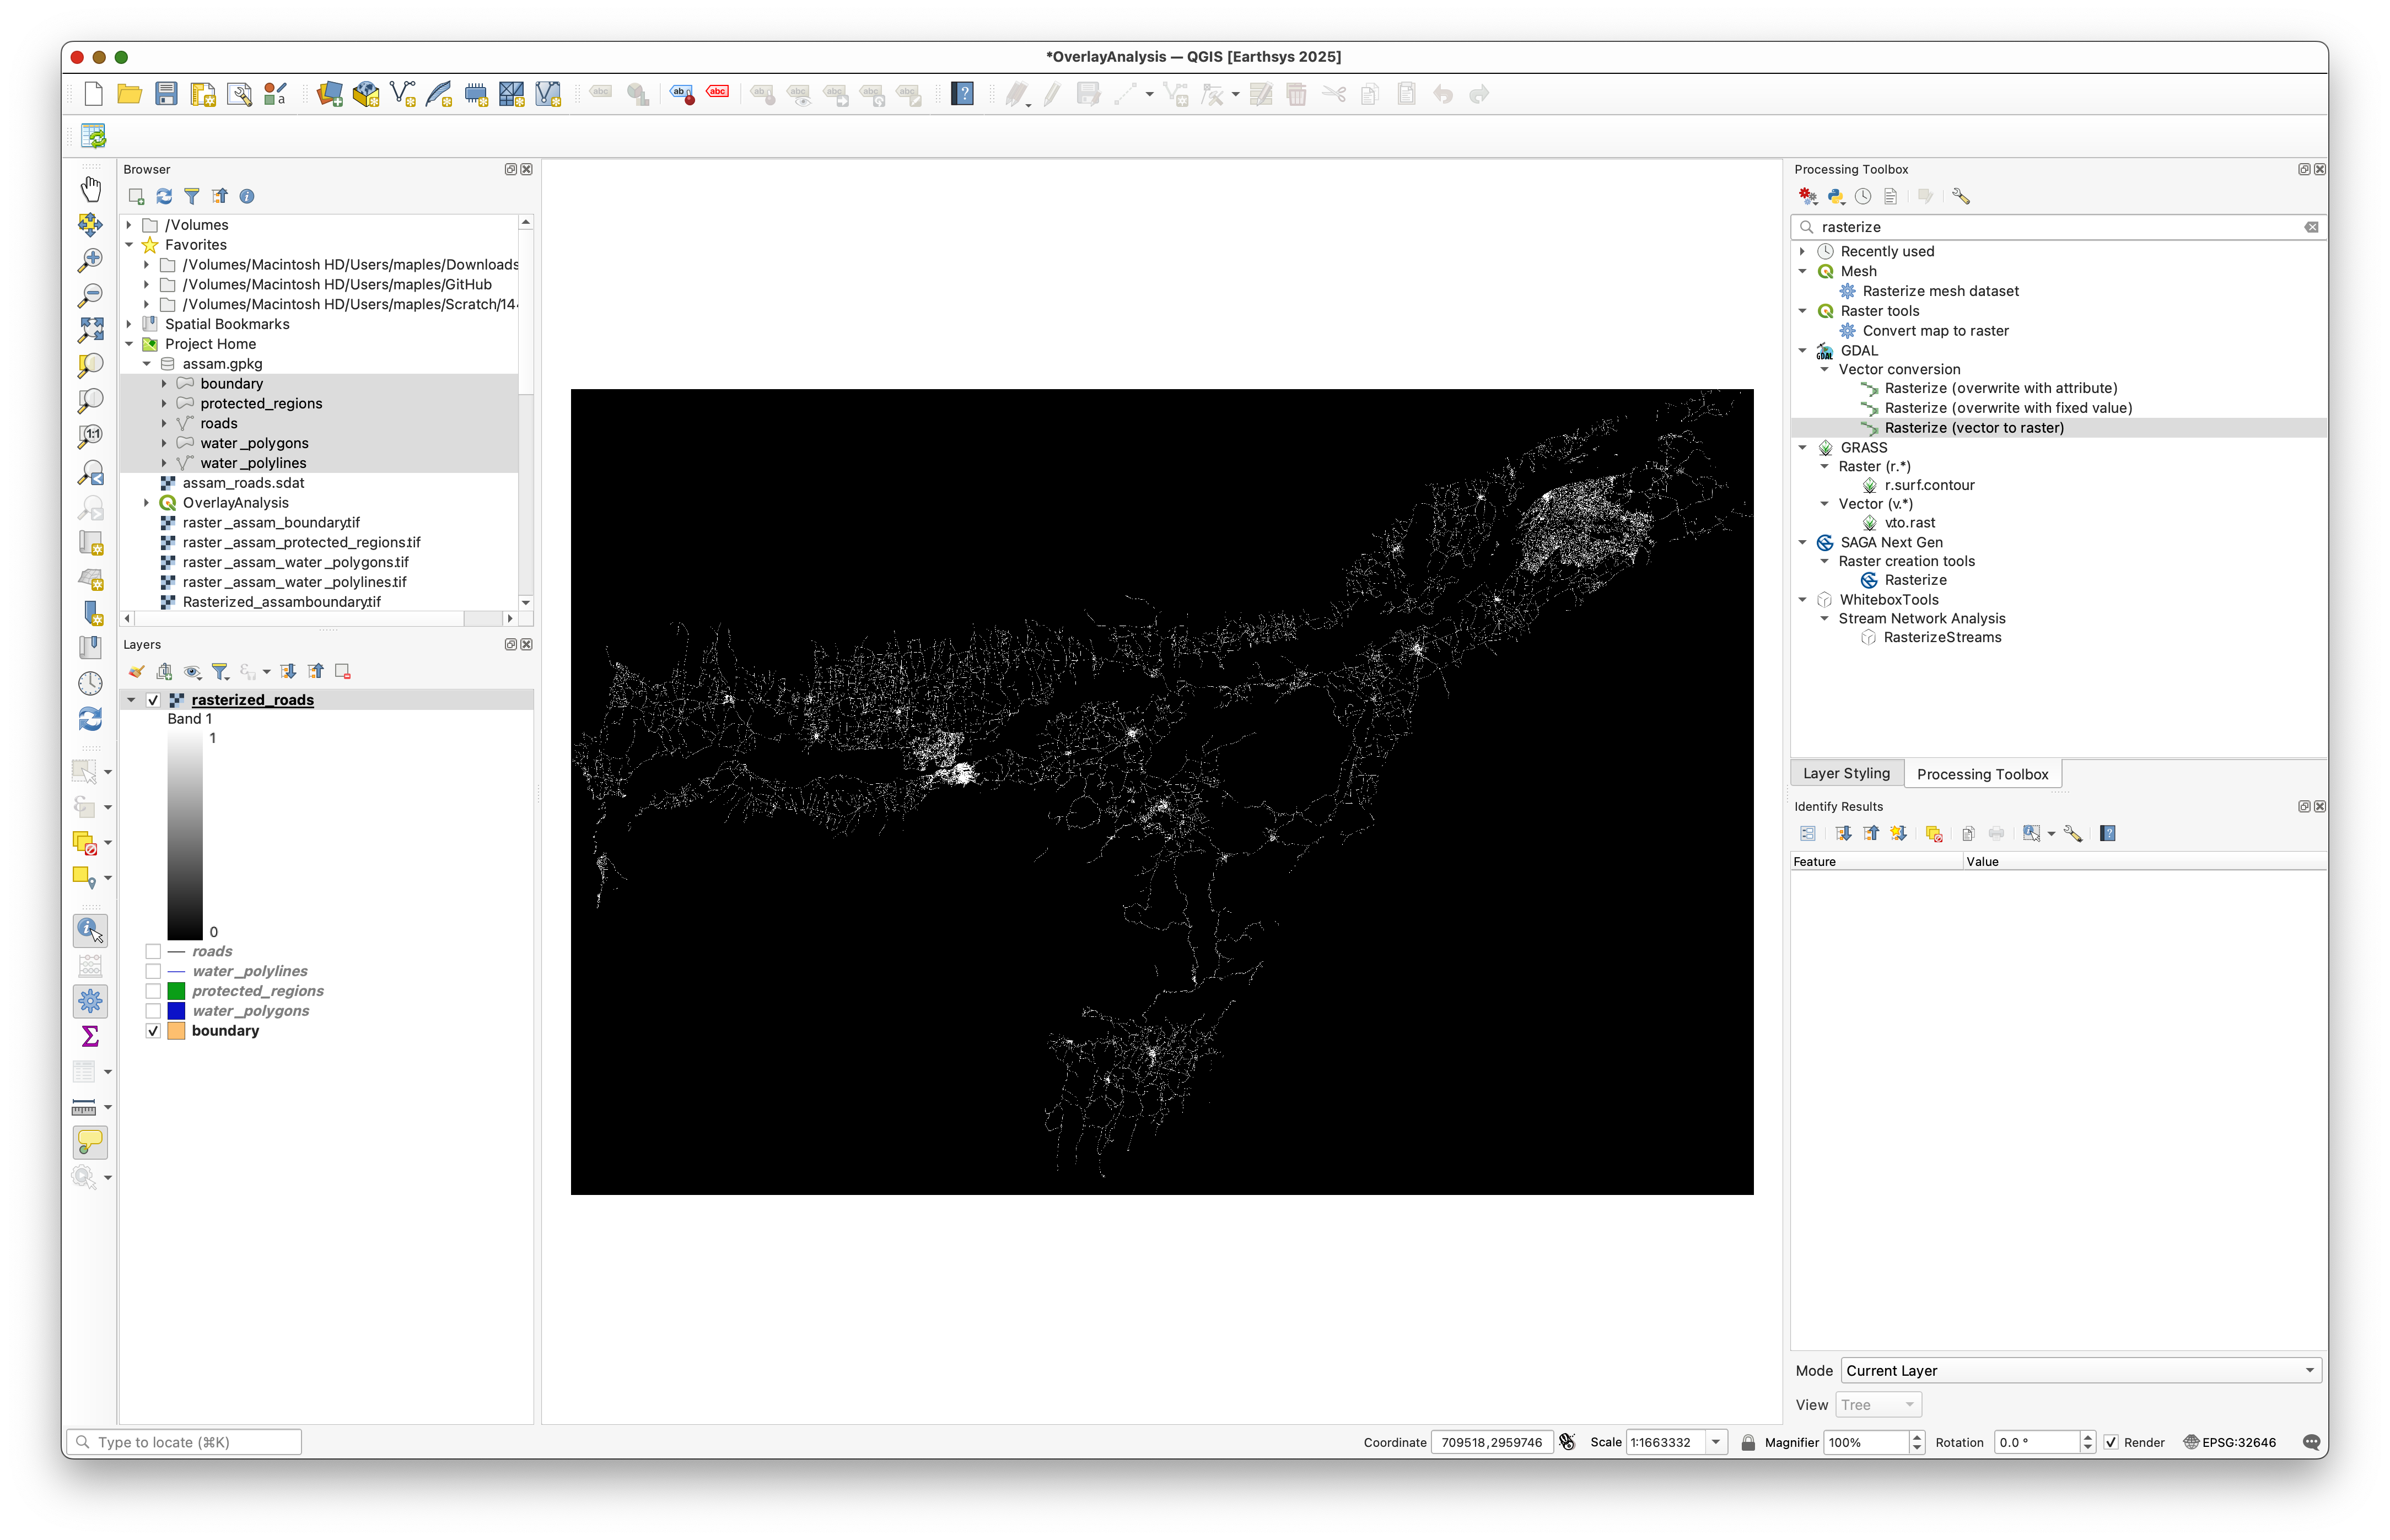Select the roads layer in Browser
The height and width of the screenshot is (1540, 2390).
click(218, 423)
